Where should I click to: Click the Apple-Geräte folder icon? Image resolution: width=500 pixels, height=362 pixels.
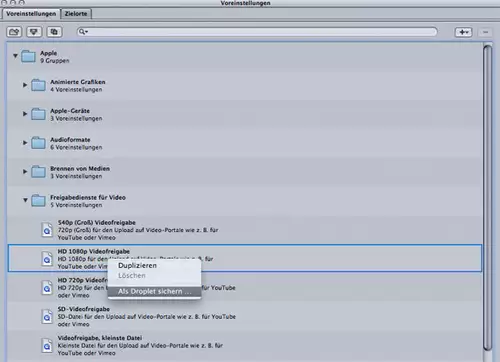(38, 114)
